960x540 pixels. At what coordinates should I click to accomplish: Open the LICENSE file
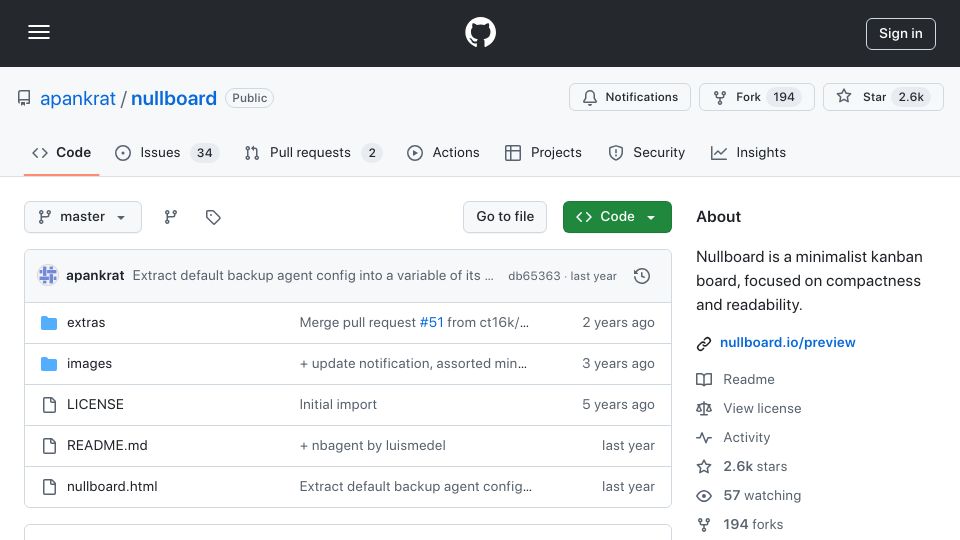(x=95, y=405)
